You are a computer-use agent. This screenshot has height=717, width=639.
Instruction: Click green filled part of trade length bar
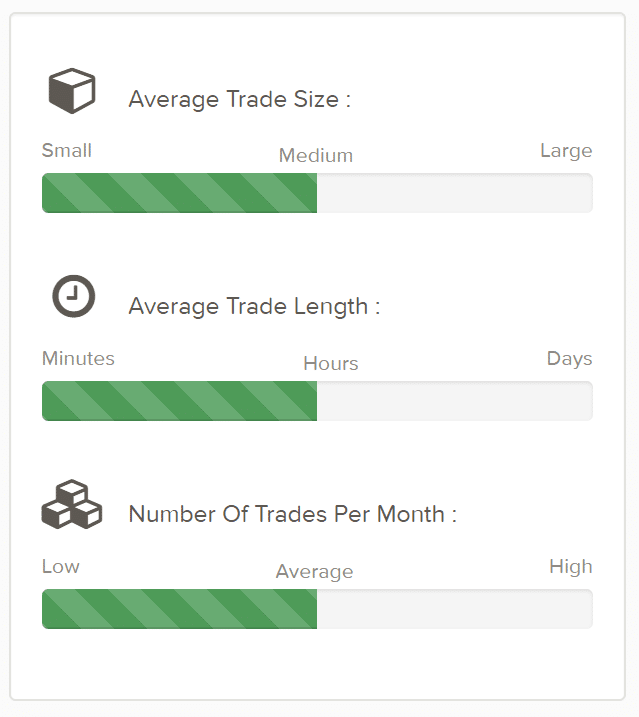click(179, 401)
